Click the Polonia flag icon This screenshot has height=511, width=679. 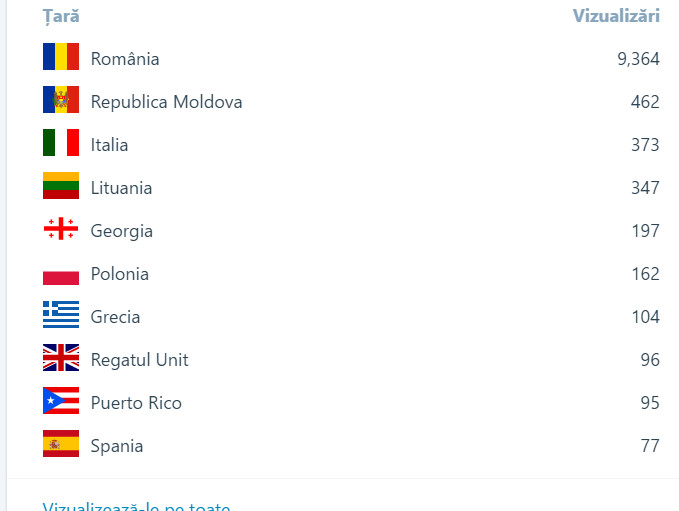tap(60, 274)
